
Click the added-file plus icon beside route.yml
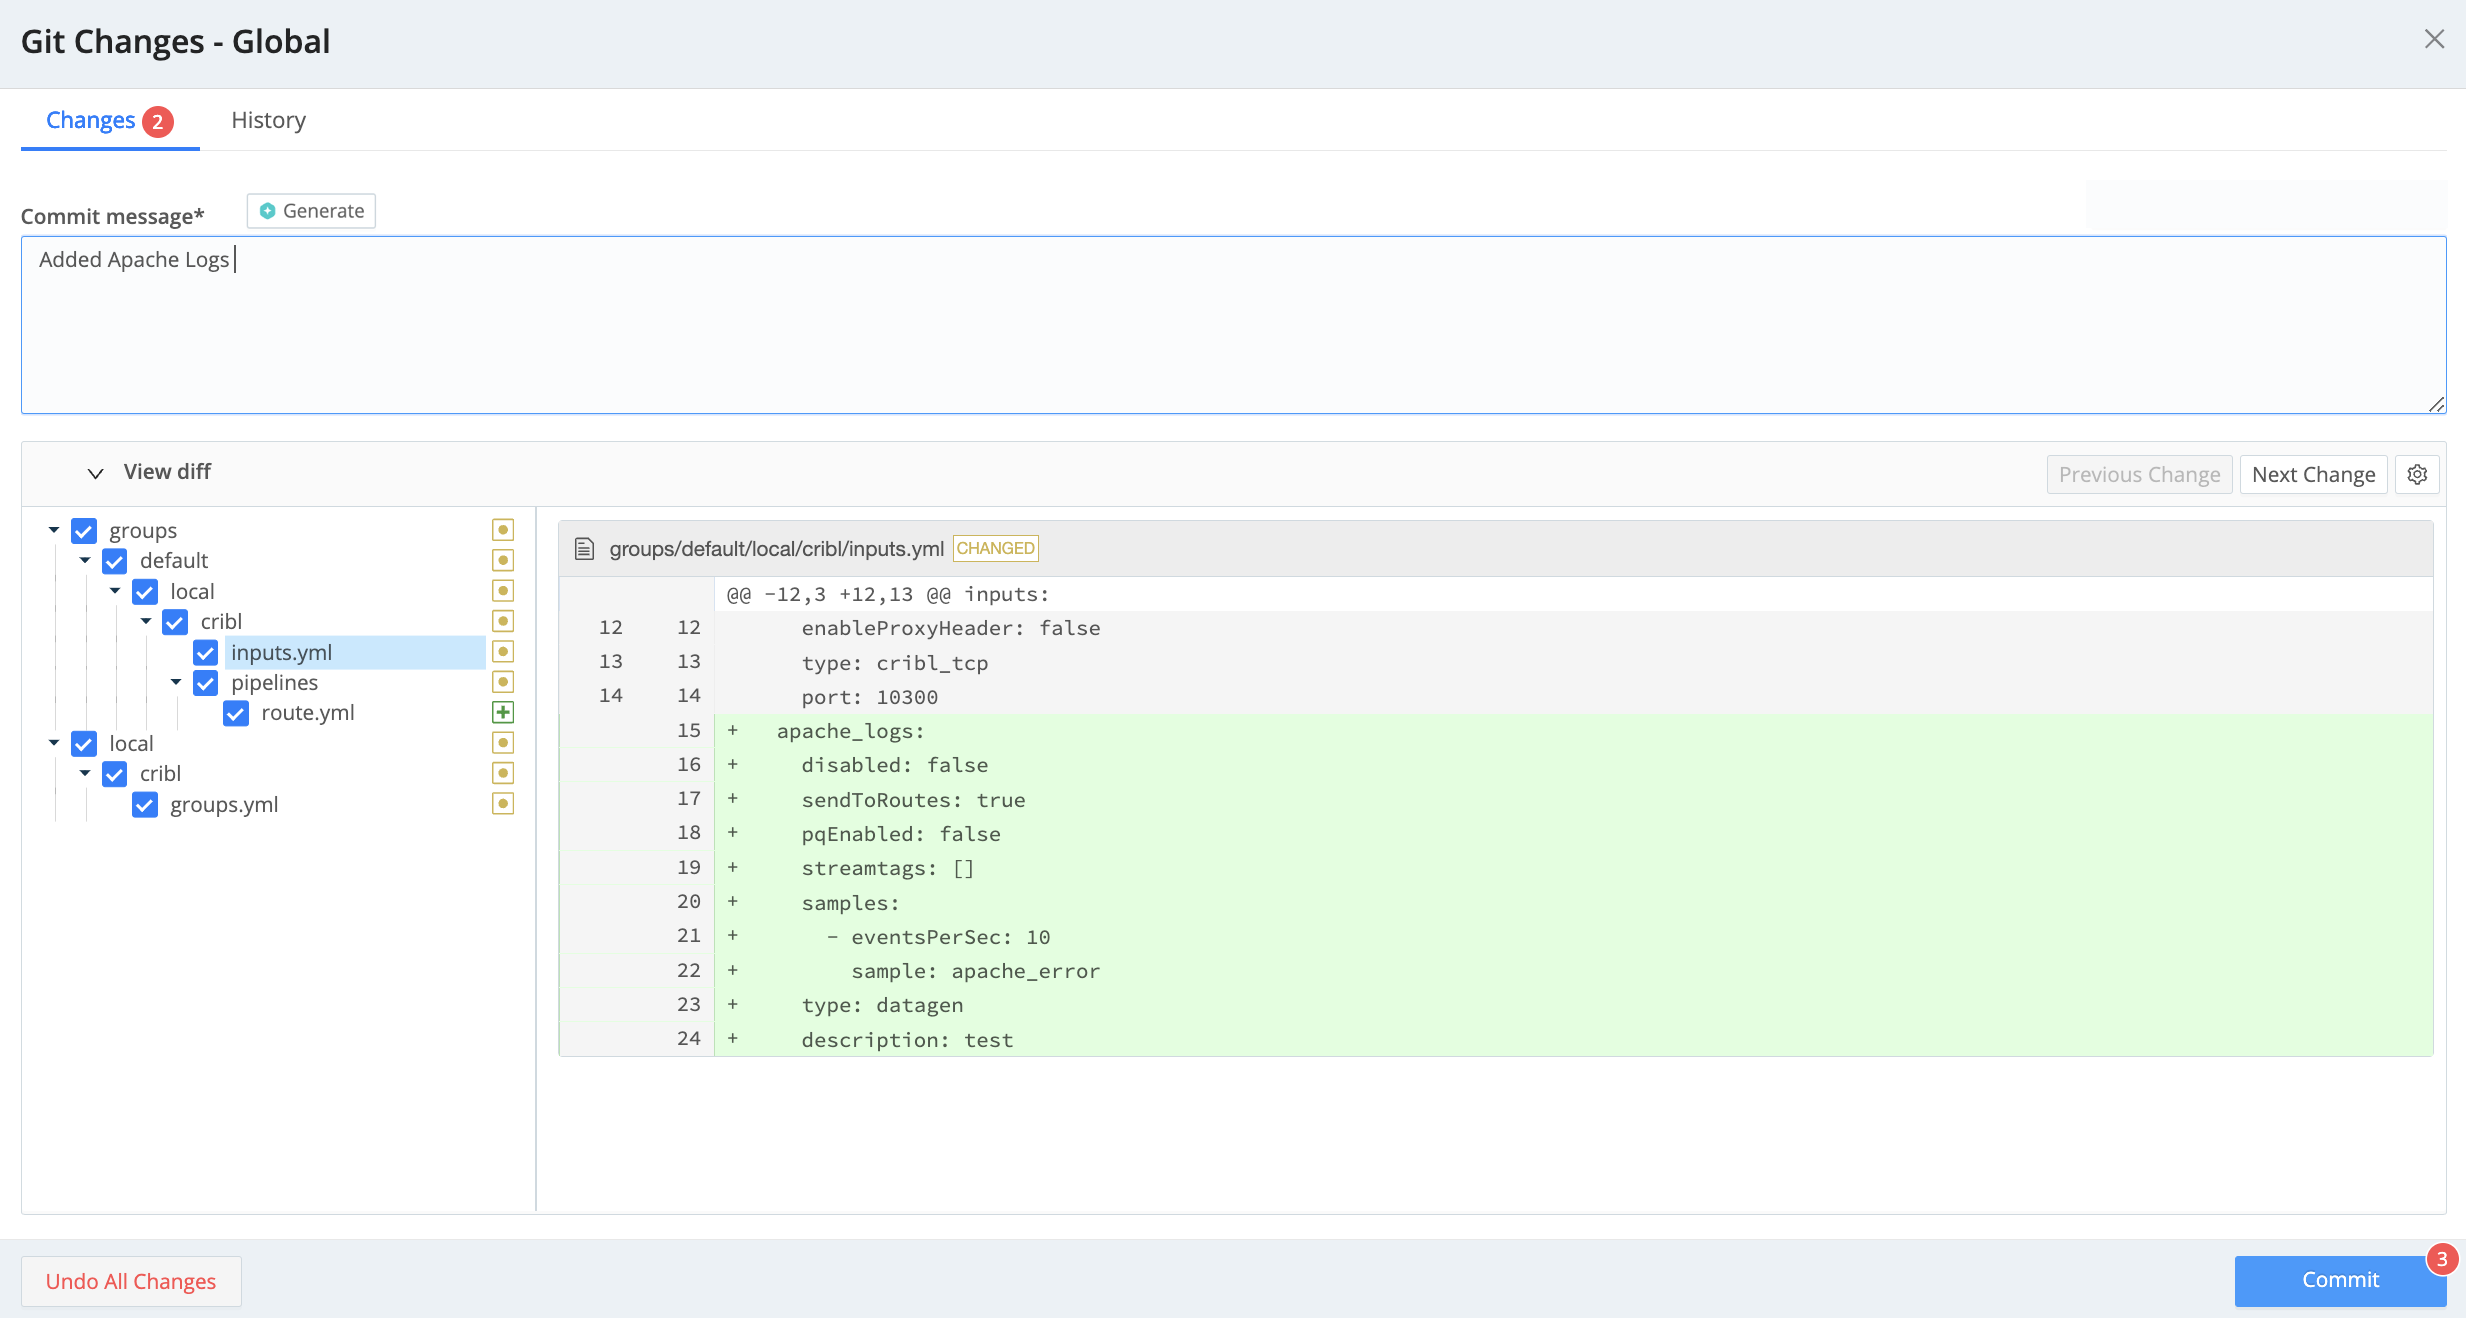pyautogui.click(x=503, y=712)
